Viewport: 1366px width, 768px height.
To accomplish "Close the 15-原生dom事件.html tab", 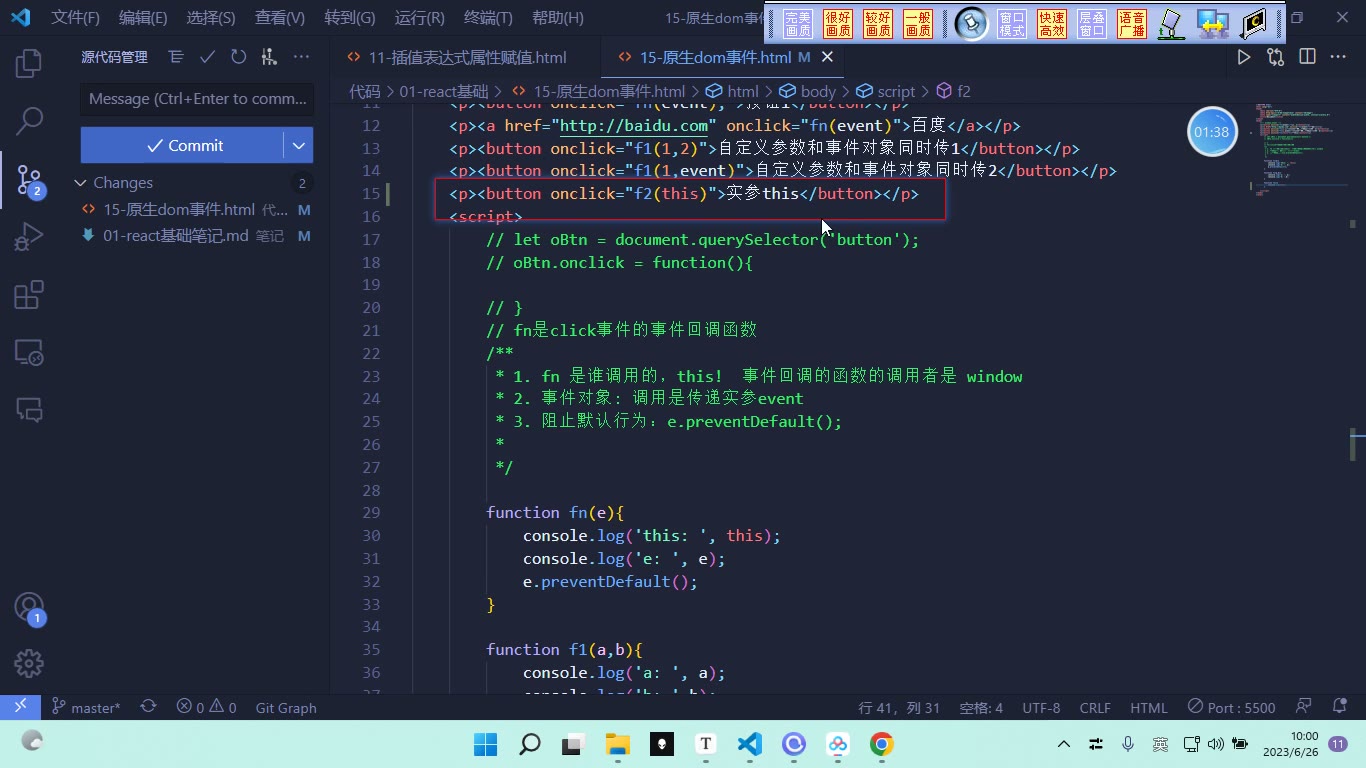I will click(827, 57).
